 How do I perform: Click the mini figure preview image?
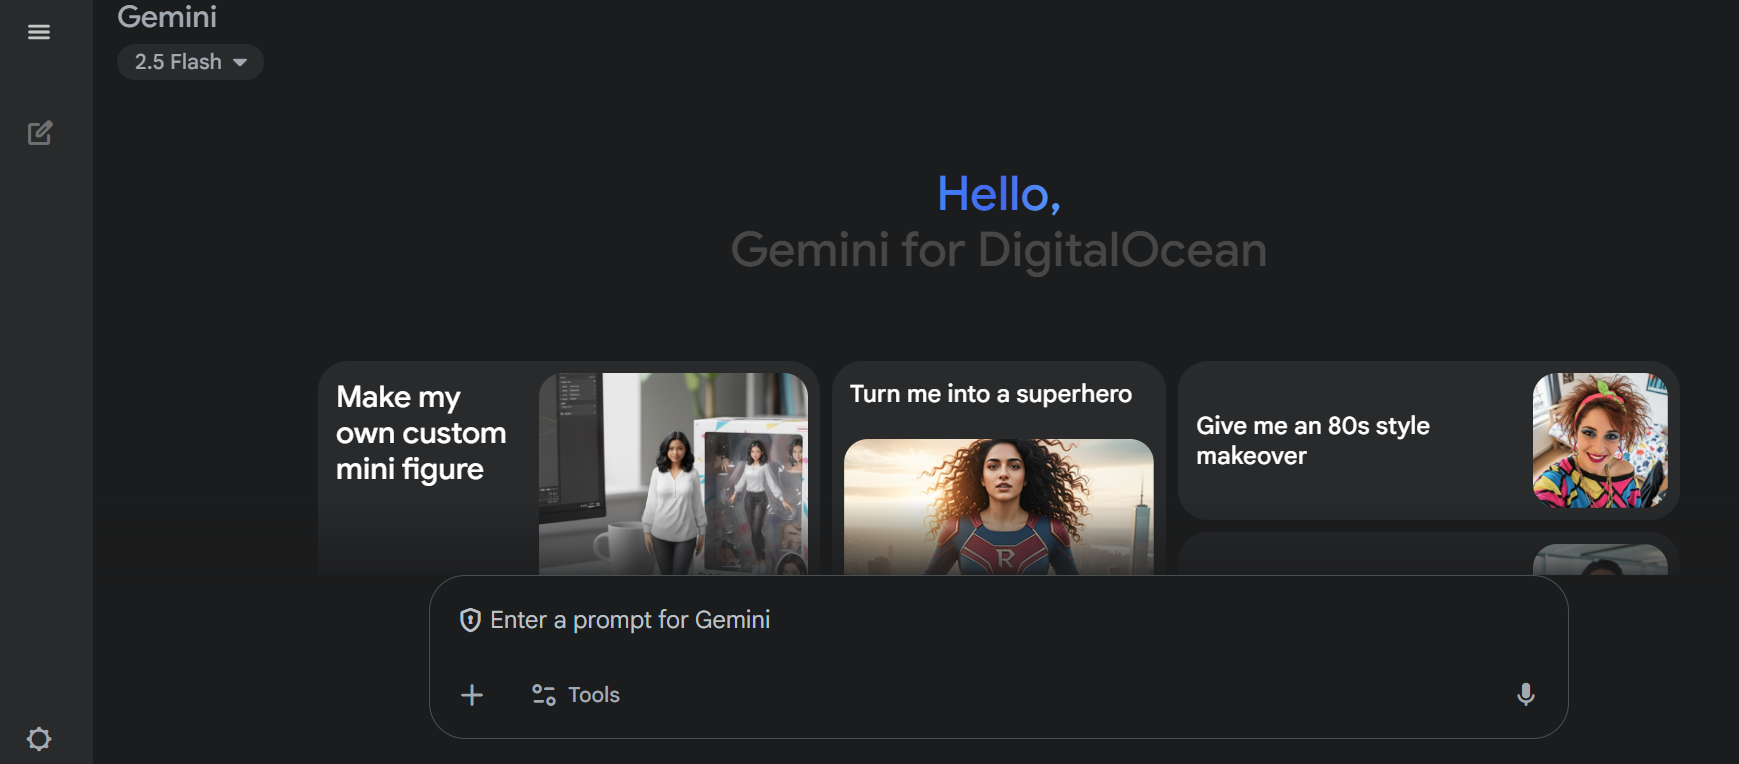click(673, 474)
